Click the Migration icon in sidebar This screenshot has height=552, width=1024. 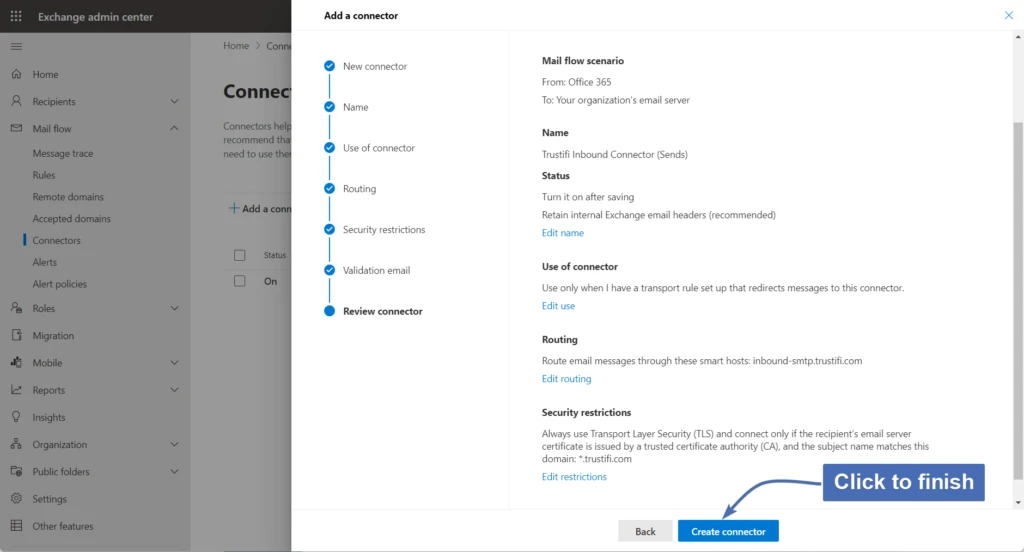(x=16, y=336)
